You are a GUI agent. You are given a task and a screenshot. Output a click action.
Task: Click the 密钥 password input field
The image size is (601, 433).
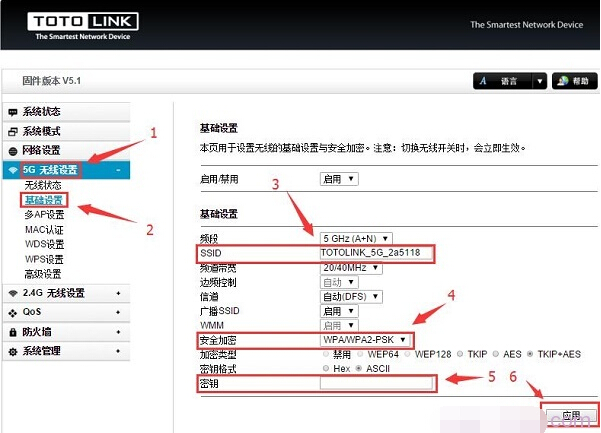tap(377, 383)
